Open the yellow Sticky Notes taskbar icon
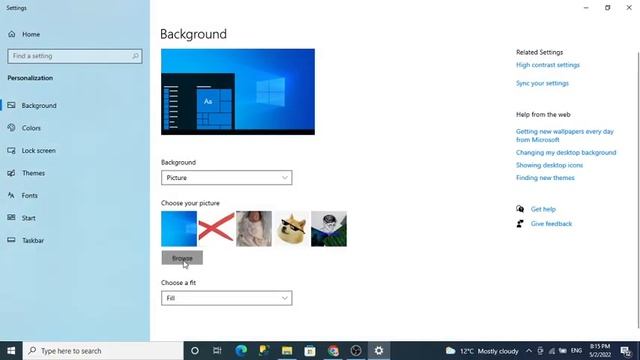Image resolution: width=640 pixels, height=360 pixels. coord(264,351)
